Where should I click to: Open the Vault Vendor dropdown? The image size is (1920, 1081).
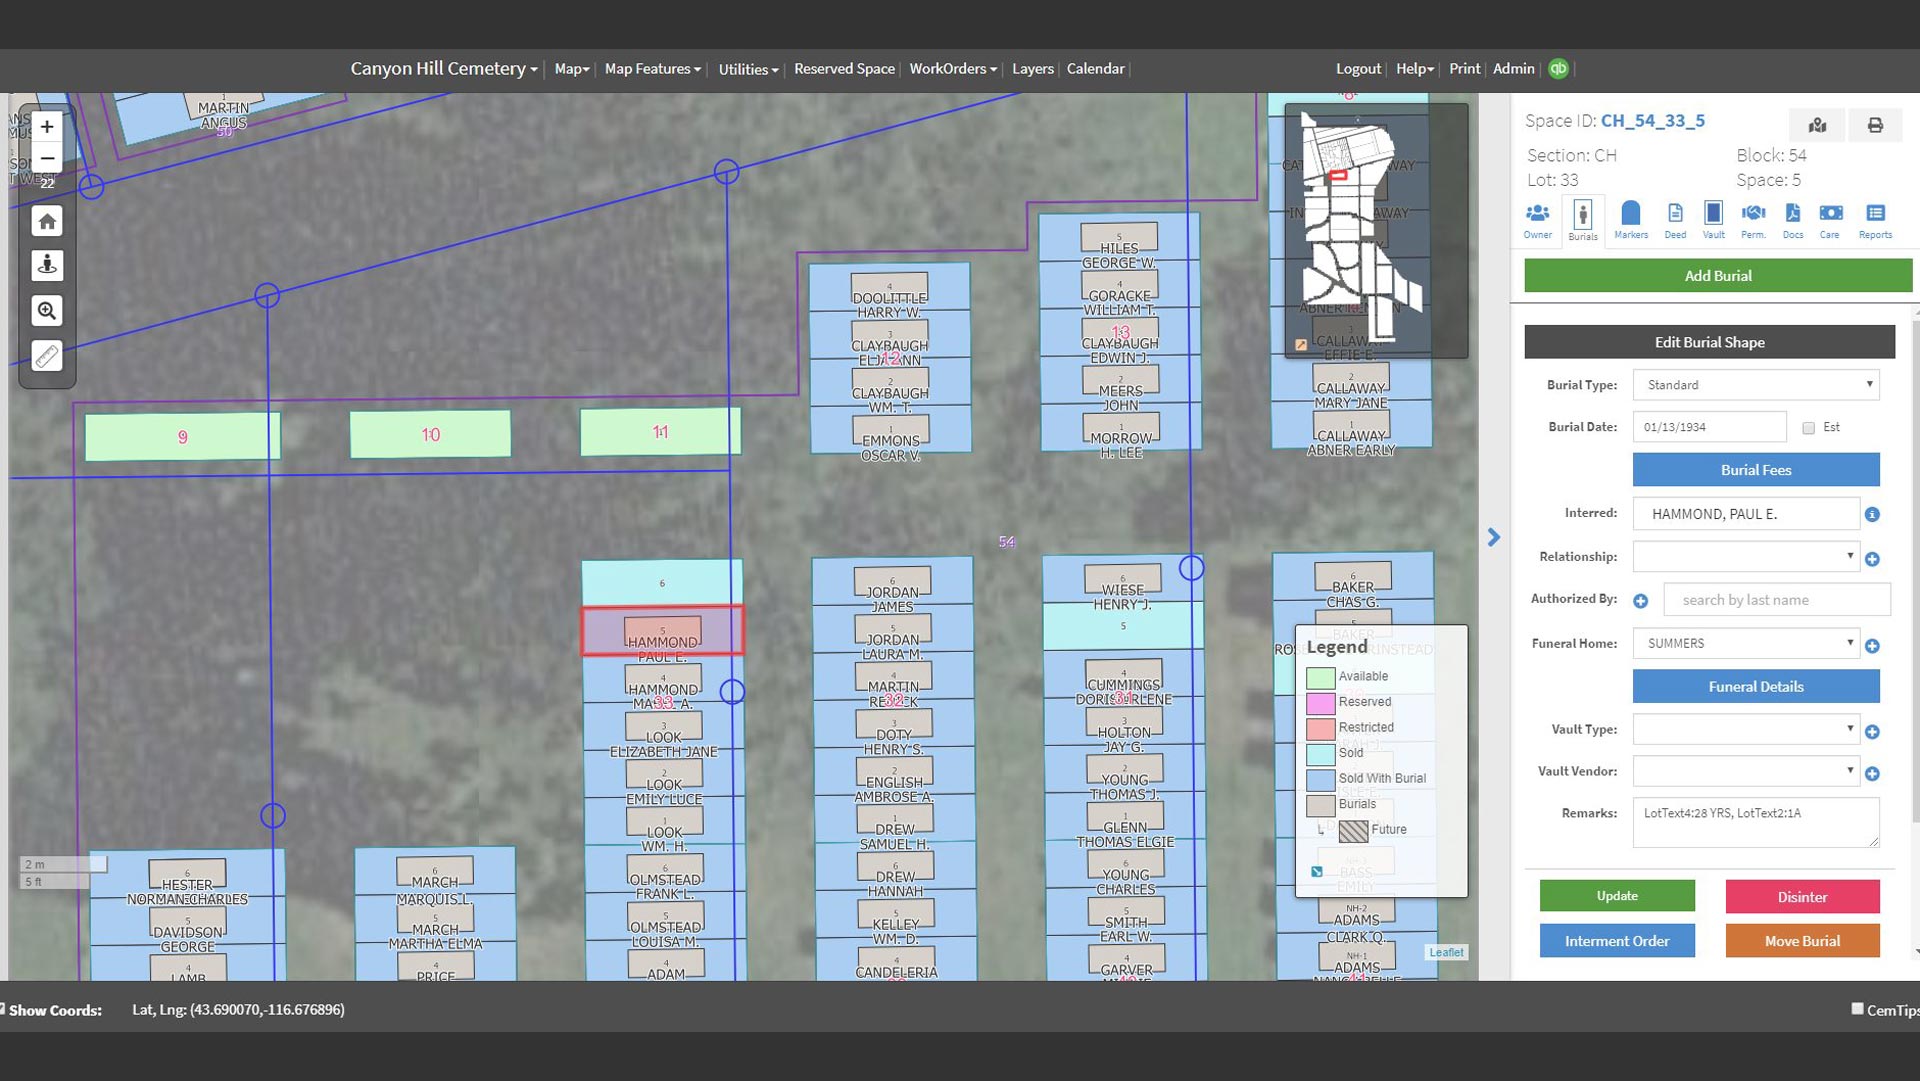click(x=1746, y=771)
